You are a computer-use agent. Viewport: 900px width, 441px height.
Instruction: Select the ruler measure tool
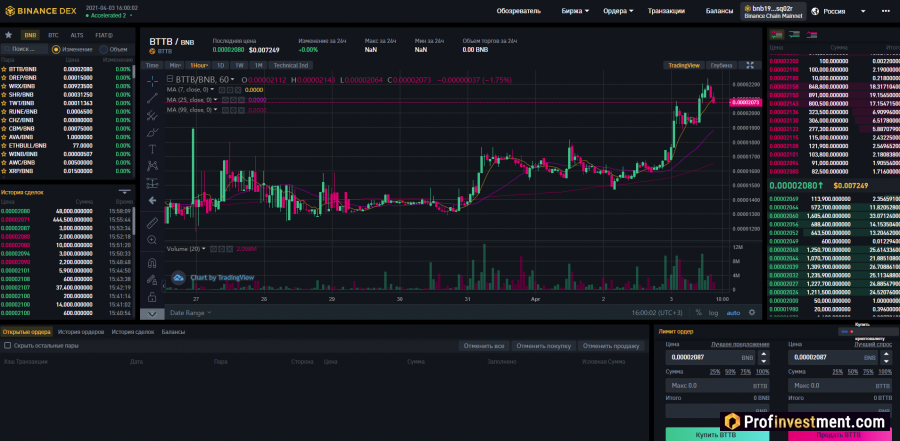[152, 222]
